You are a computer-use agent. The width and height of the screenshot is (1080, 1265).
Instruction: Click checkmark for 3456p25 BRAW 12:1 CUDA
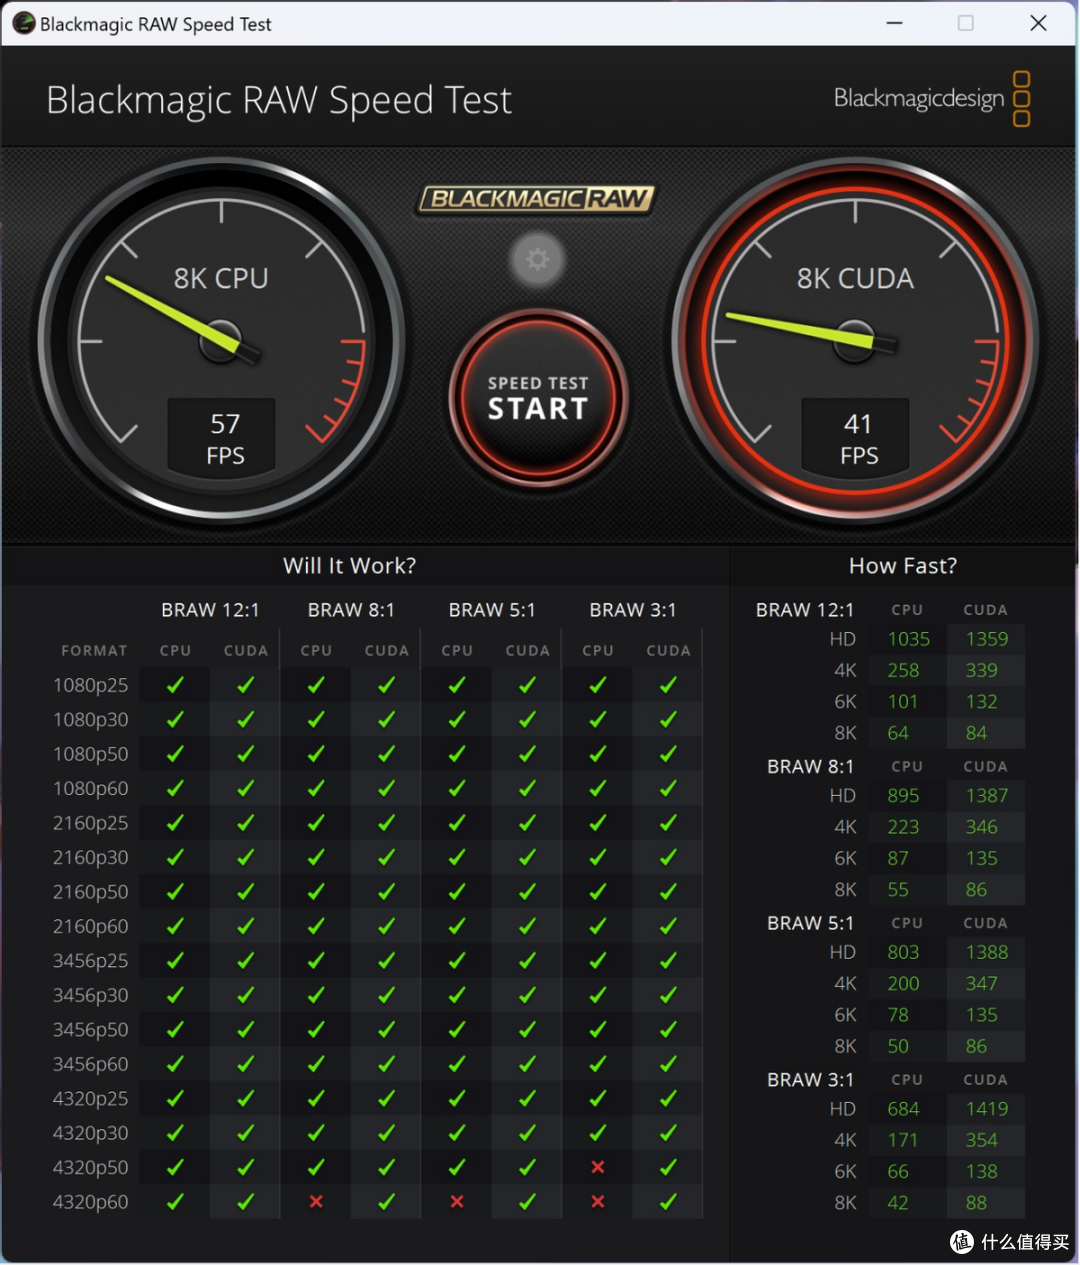point(245,961)
